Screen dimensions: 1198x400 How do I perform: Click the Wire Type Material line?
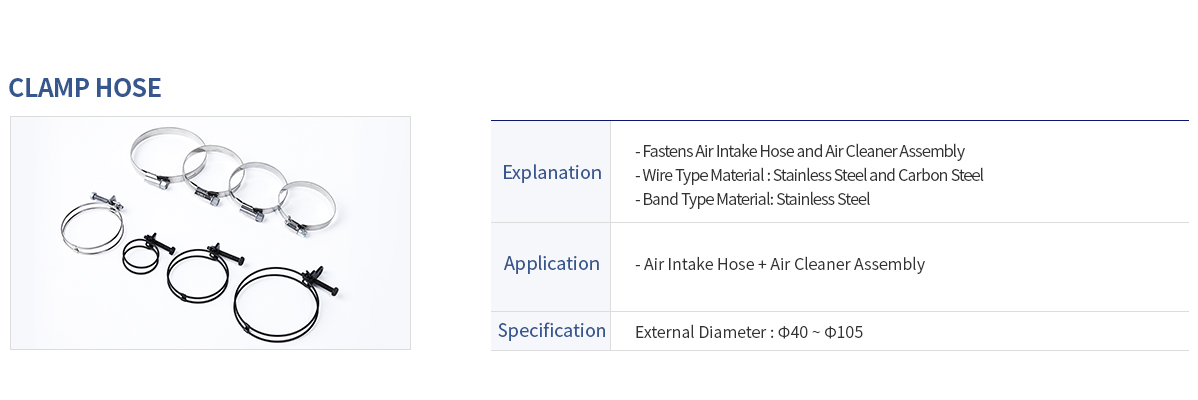(x=809, y=175)
